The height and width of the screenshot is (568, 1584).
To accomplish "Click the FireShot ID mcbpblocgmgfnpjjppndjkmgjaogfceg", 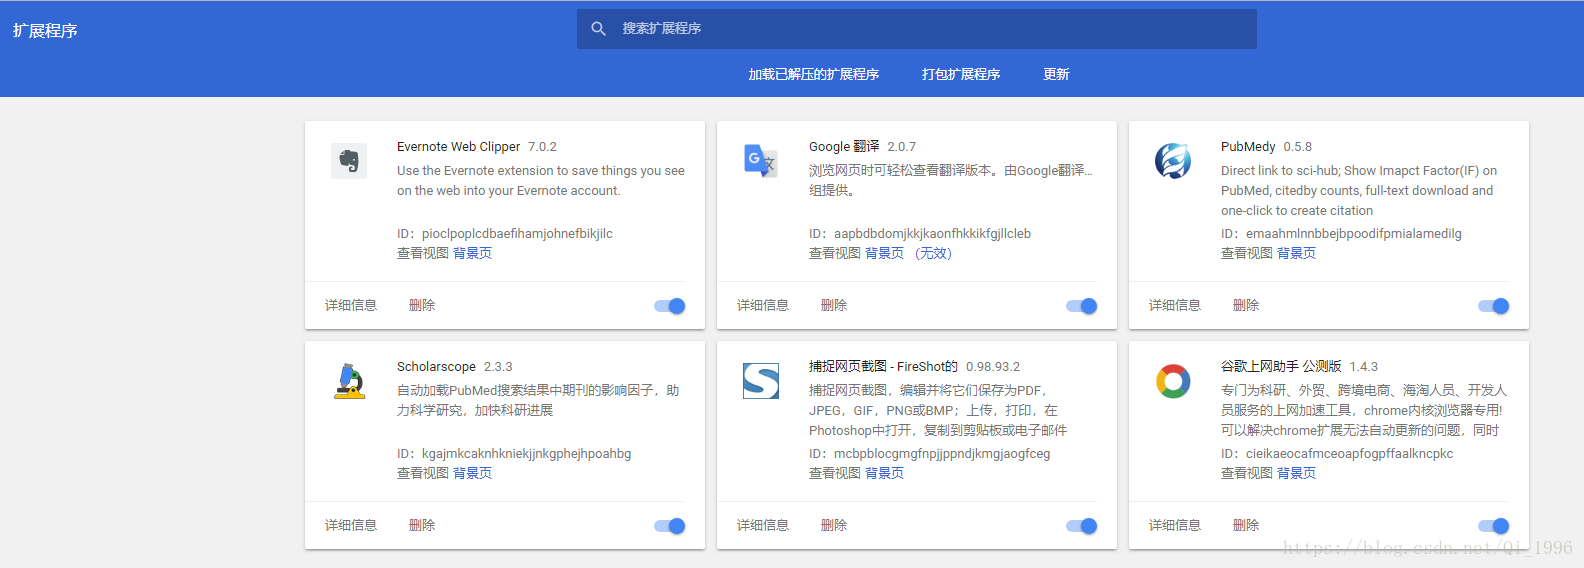I will pyautogui.click(x=942, y=453).
